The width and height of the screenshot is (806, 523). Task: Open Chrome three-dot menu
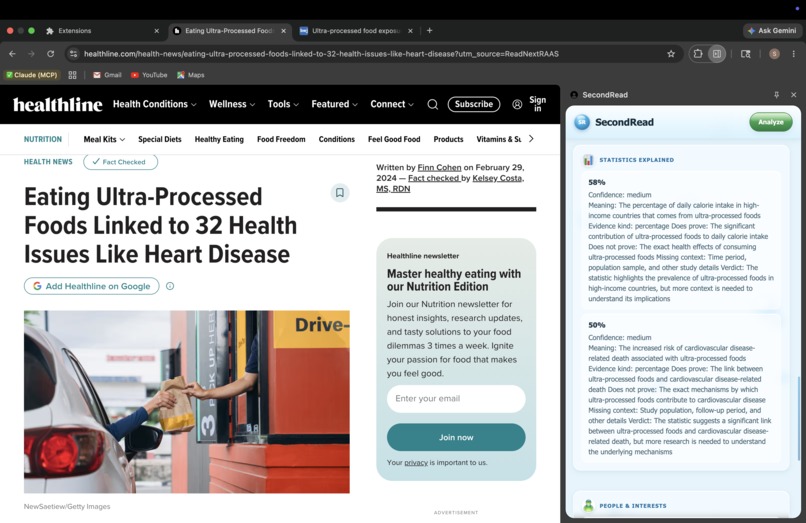[x=794, y=53]
